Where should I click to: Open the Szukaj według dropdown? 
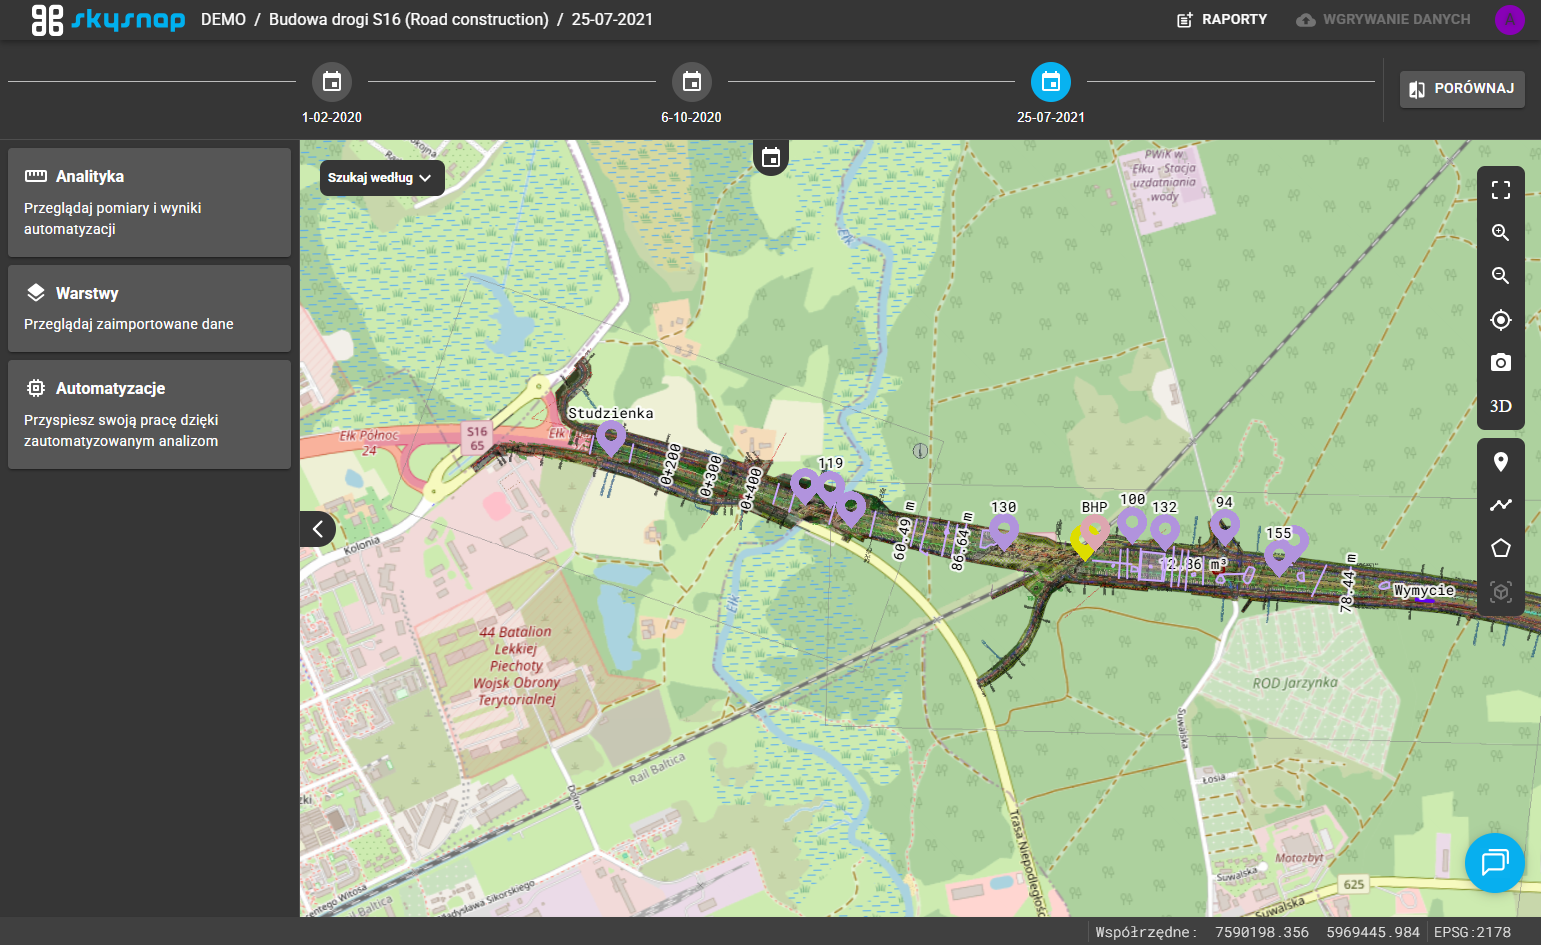coord(382,178)
